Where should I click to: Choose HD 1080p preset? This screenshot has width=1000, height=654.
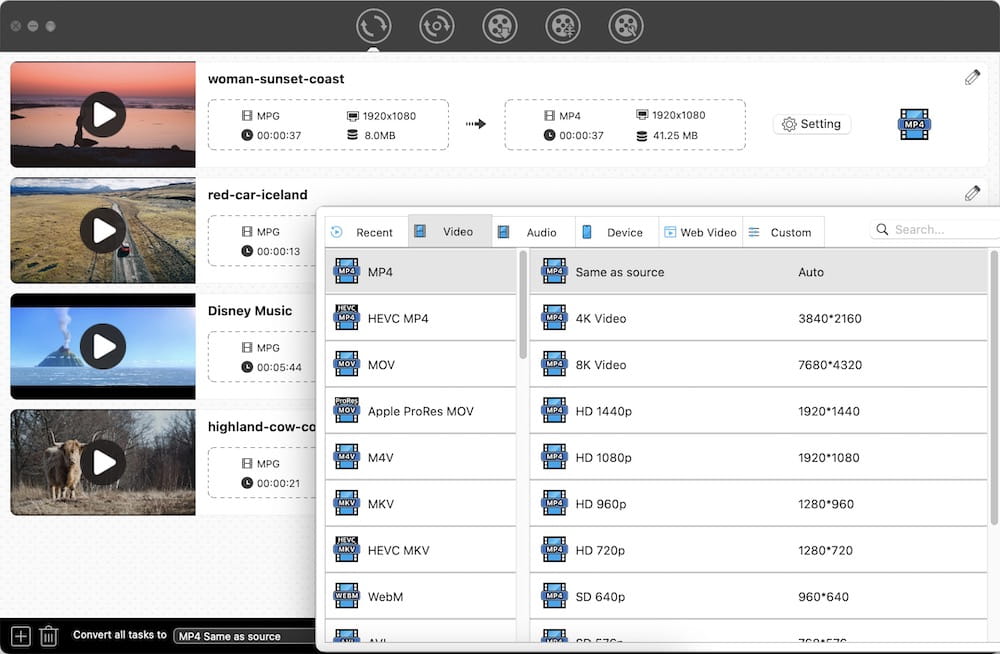pyautogui.click(x=758, y=457)
